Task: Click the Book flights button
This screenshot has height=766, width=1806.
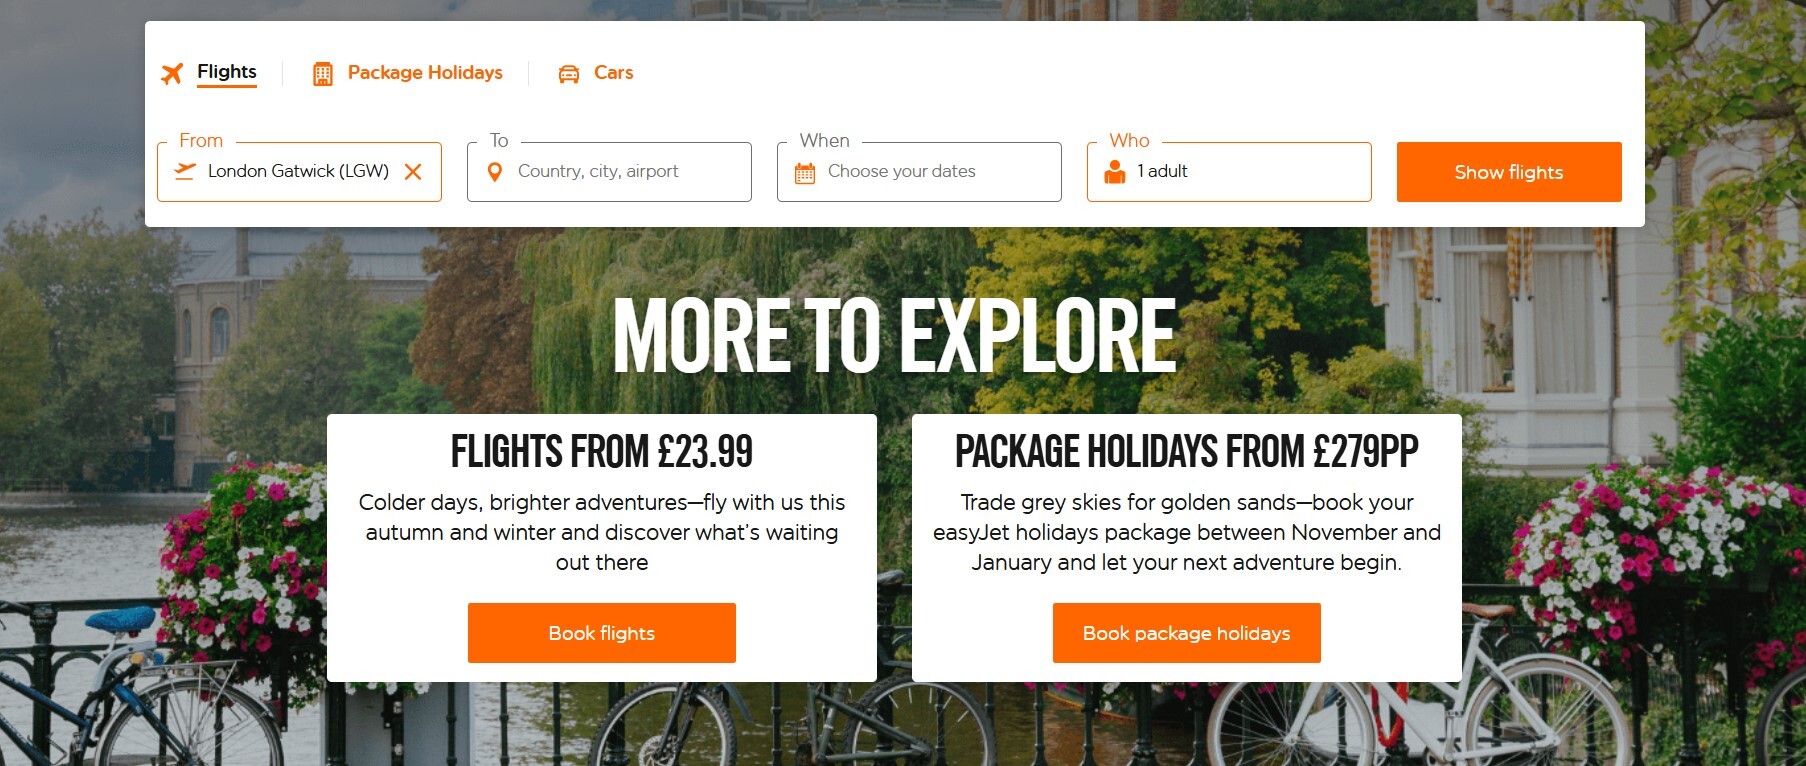Action: point(602,633)
